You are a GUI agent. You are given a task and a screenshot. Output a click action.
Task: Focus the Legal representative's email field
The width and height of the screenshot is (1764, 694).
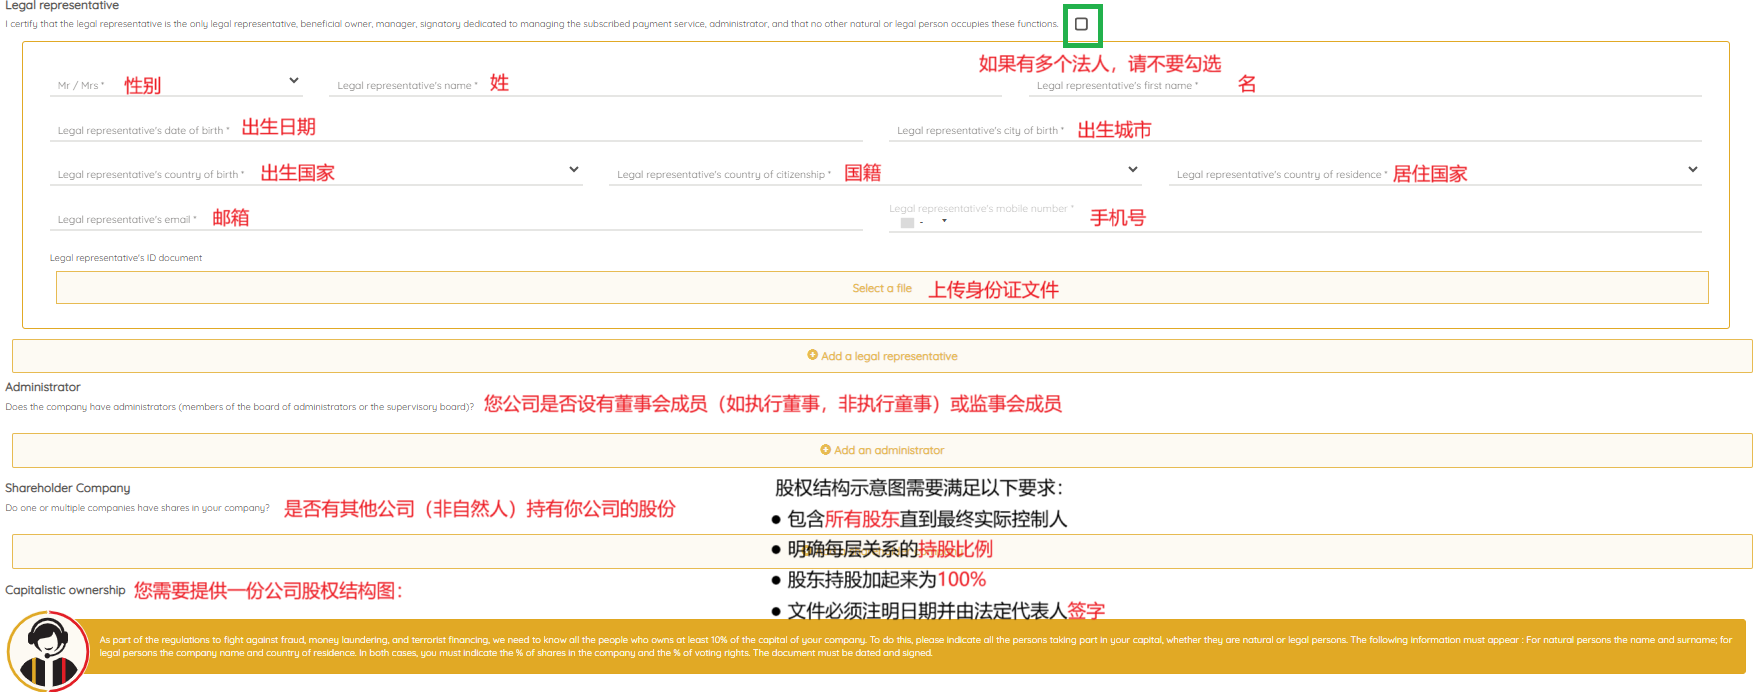(x=550, y=219)
